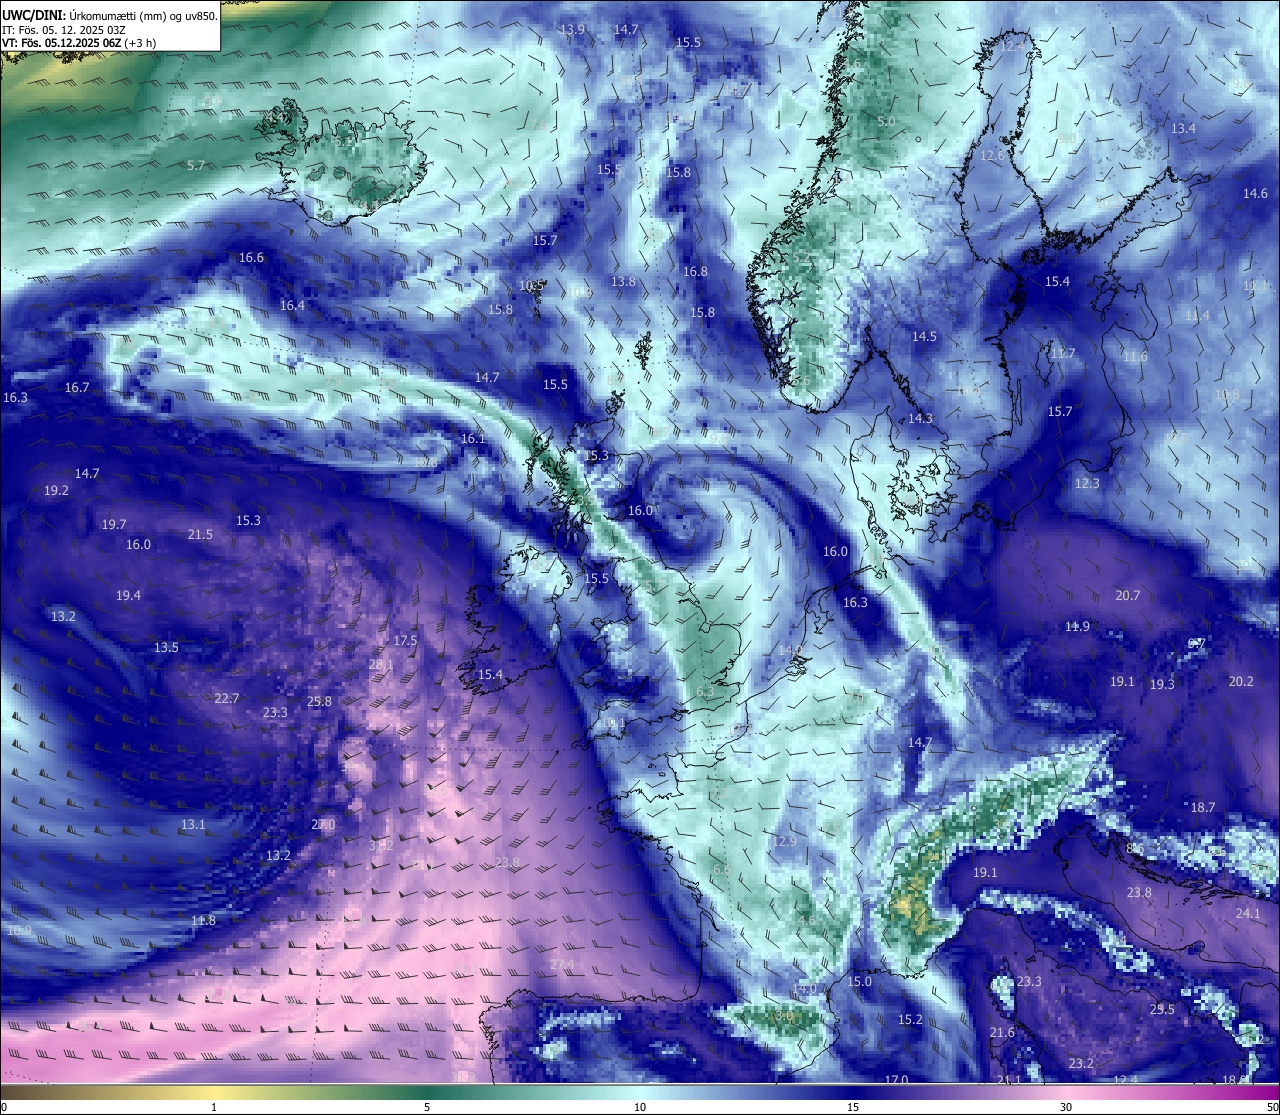Click the 22.7 value on the map
The width and height of the screenshot is (1280, 1115).
click(227, 699)
